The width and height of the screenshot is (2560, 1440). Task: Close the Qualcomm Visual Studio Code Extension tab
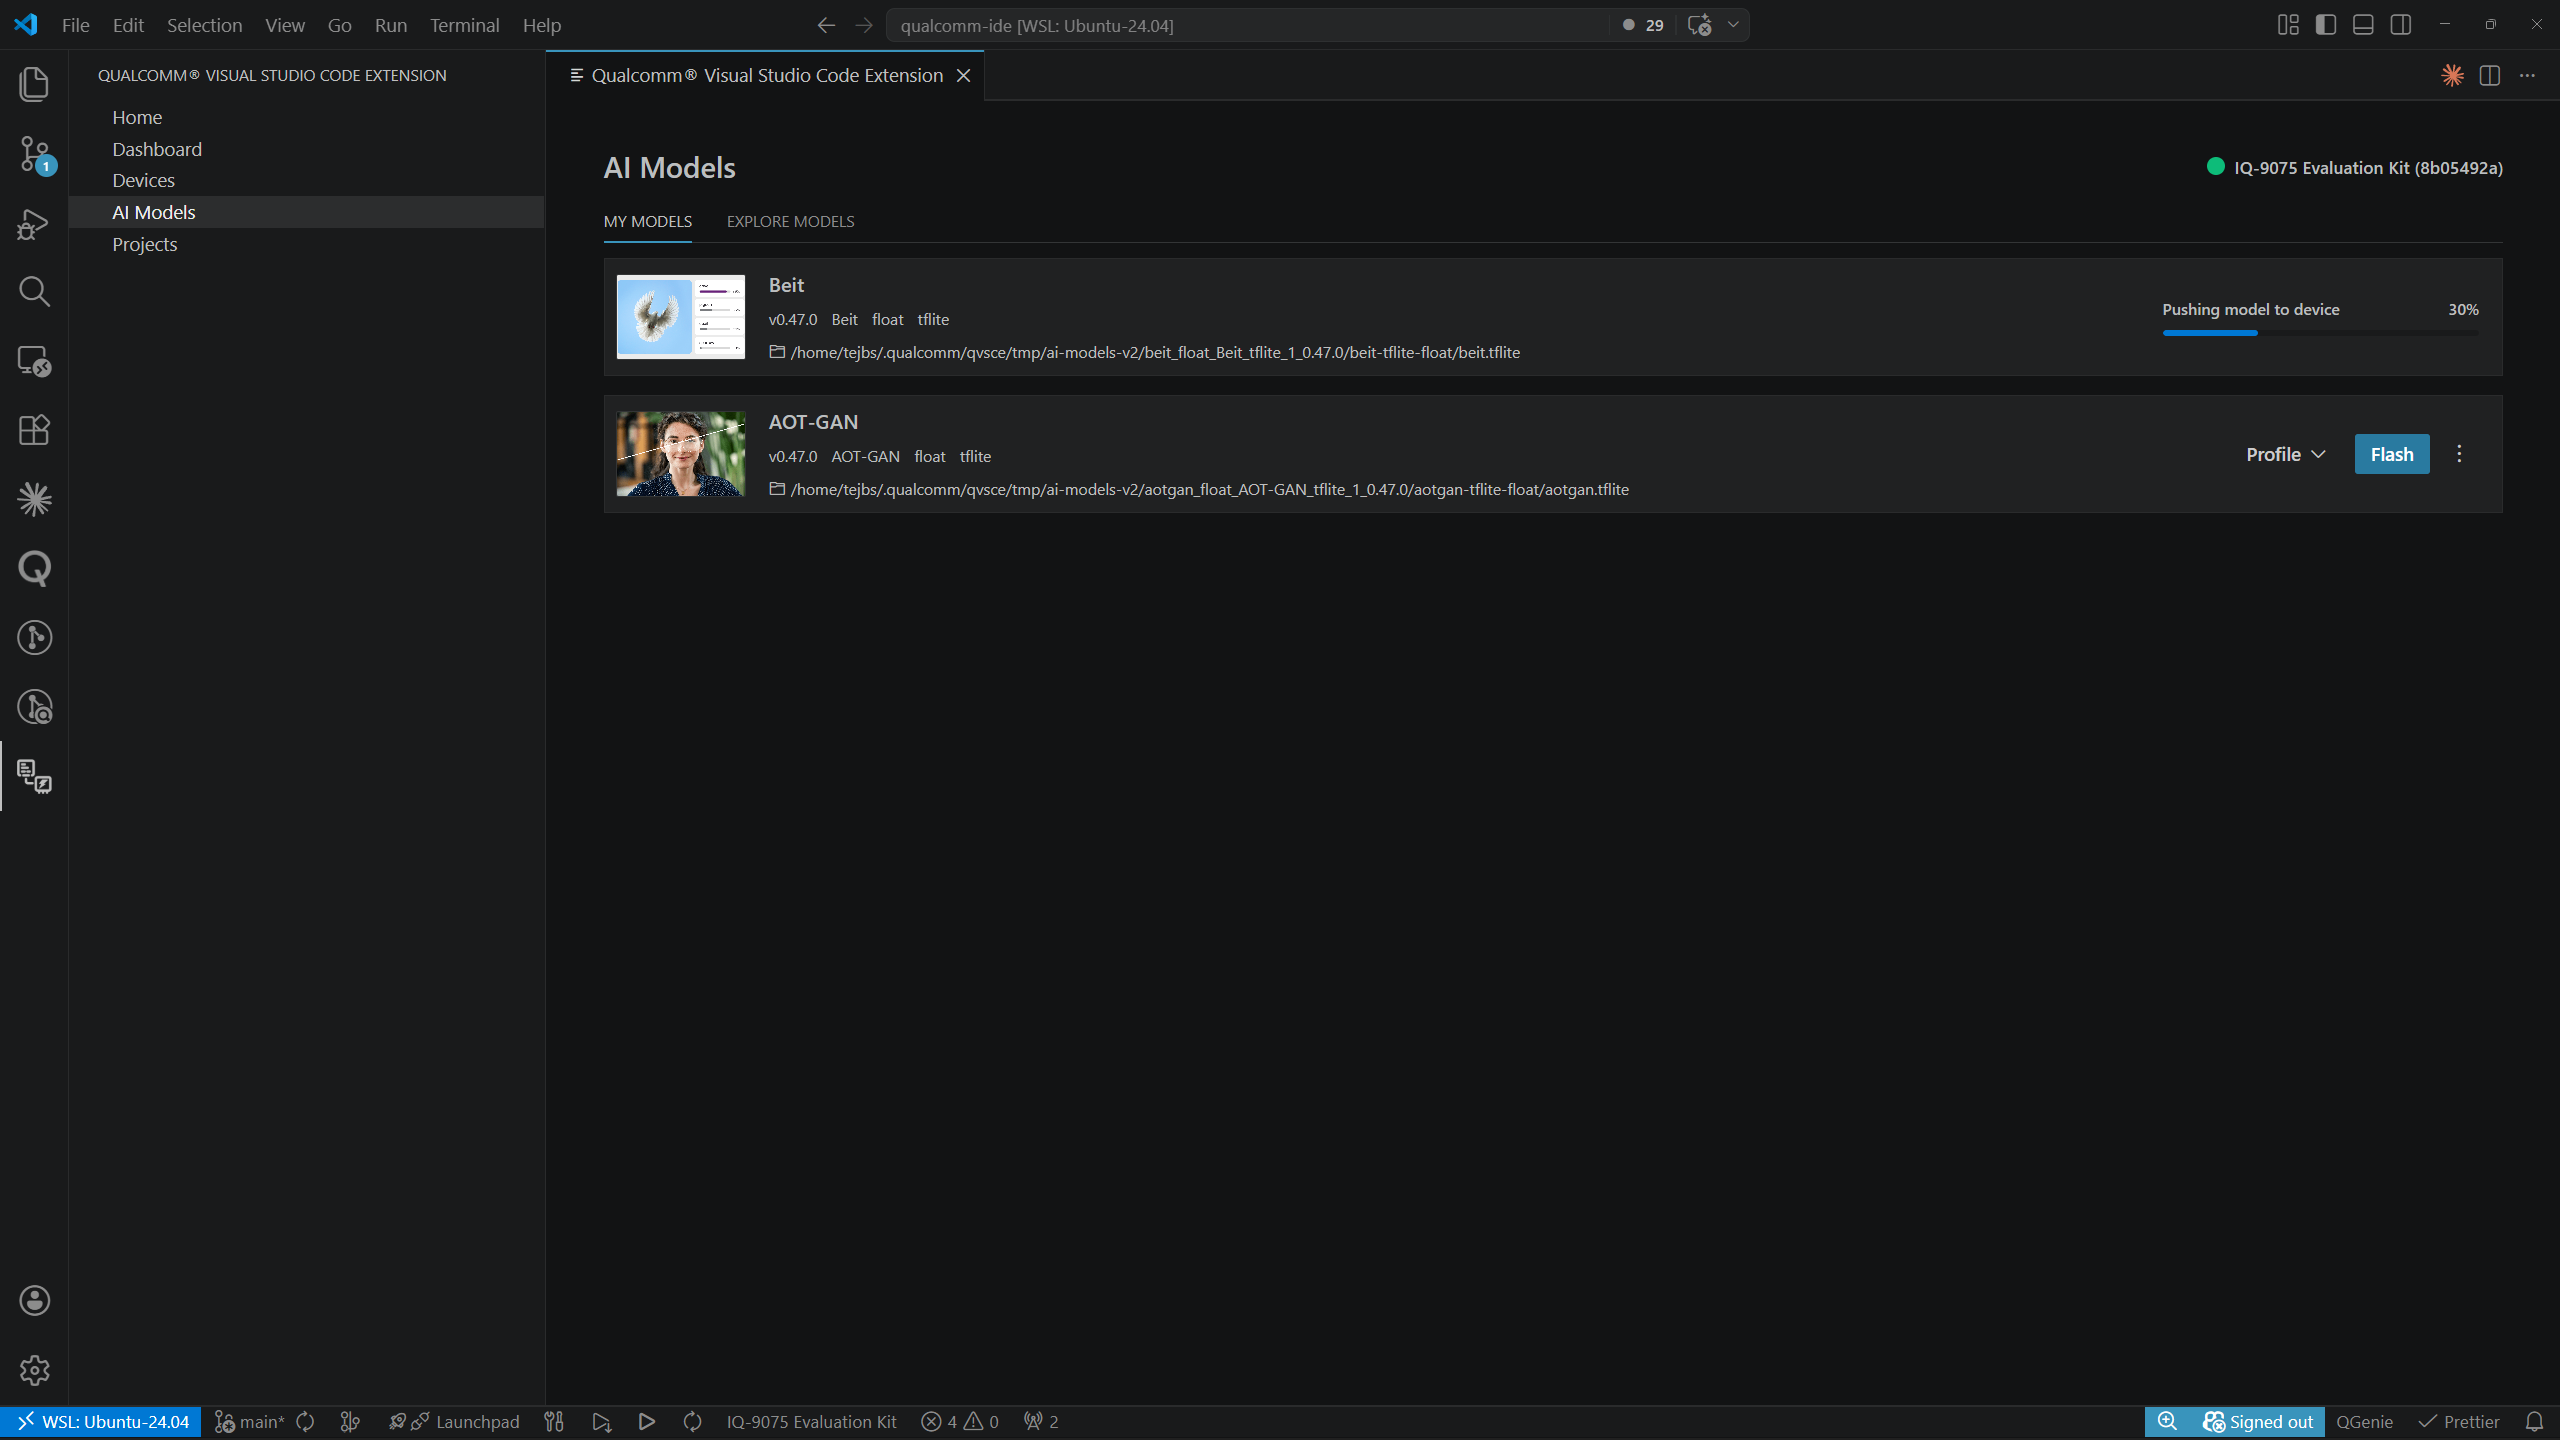(x=963, y=75)
